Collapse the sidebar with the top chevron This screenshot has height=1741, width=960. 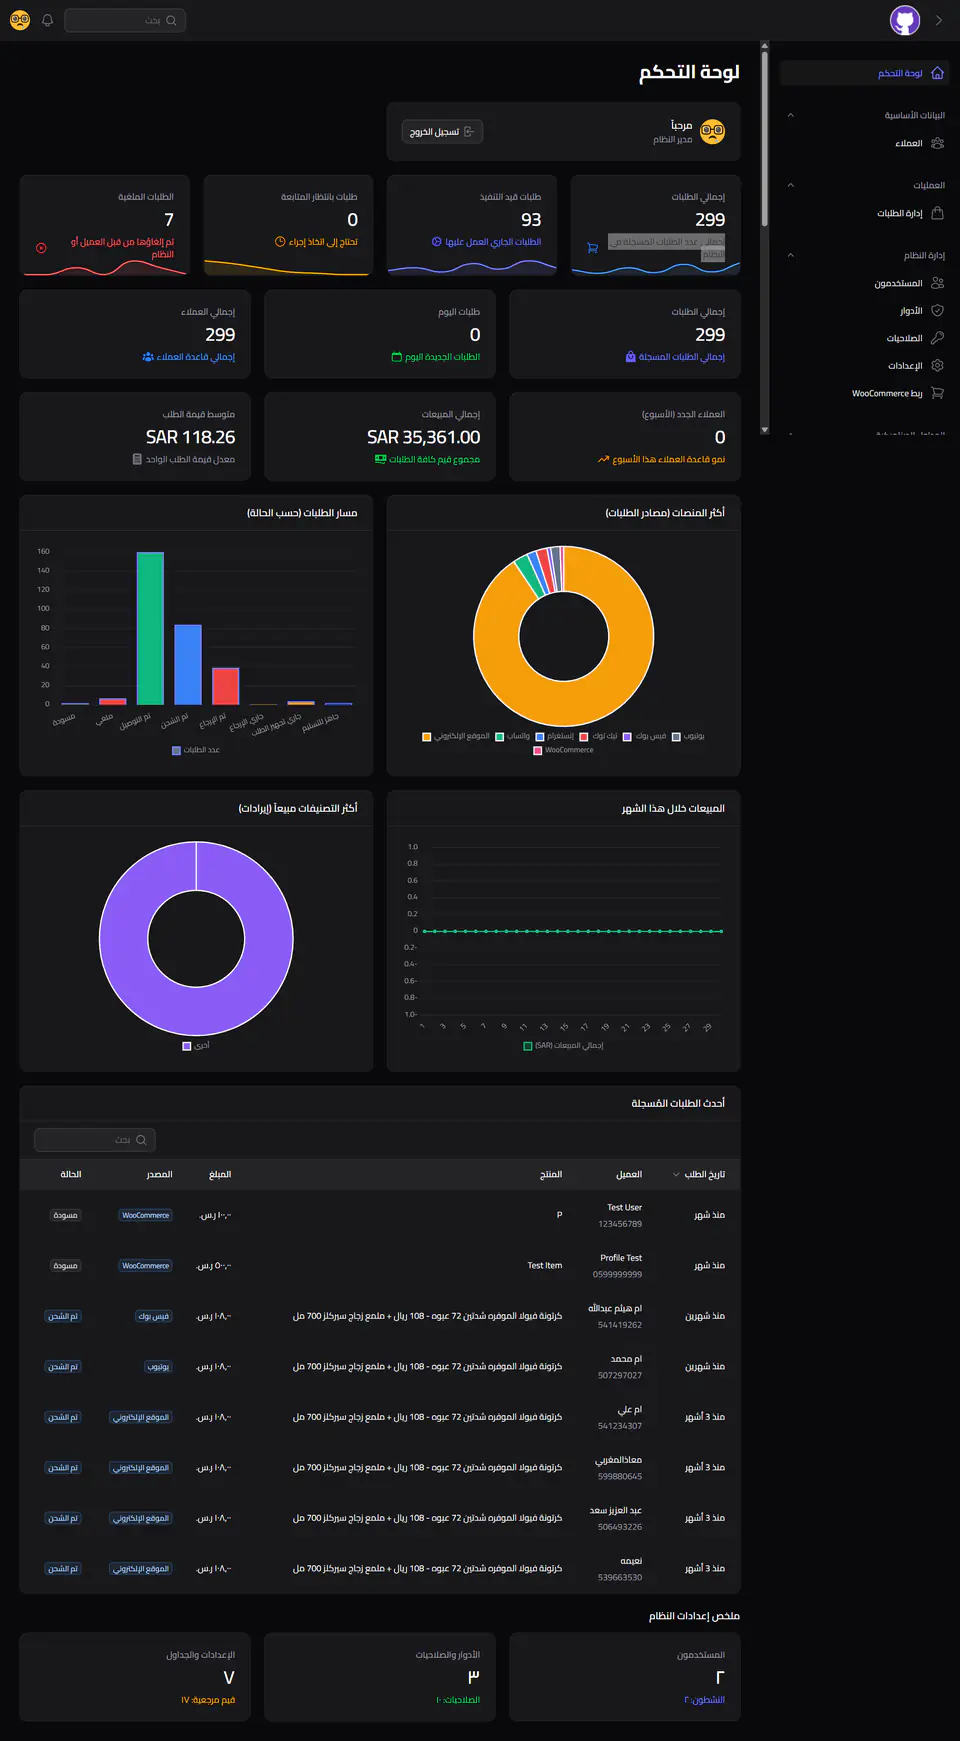coord(938,20)
